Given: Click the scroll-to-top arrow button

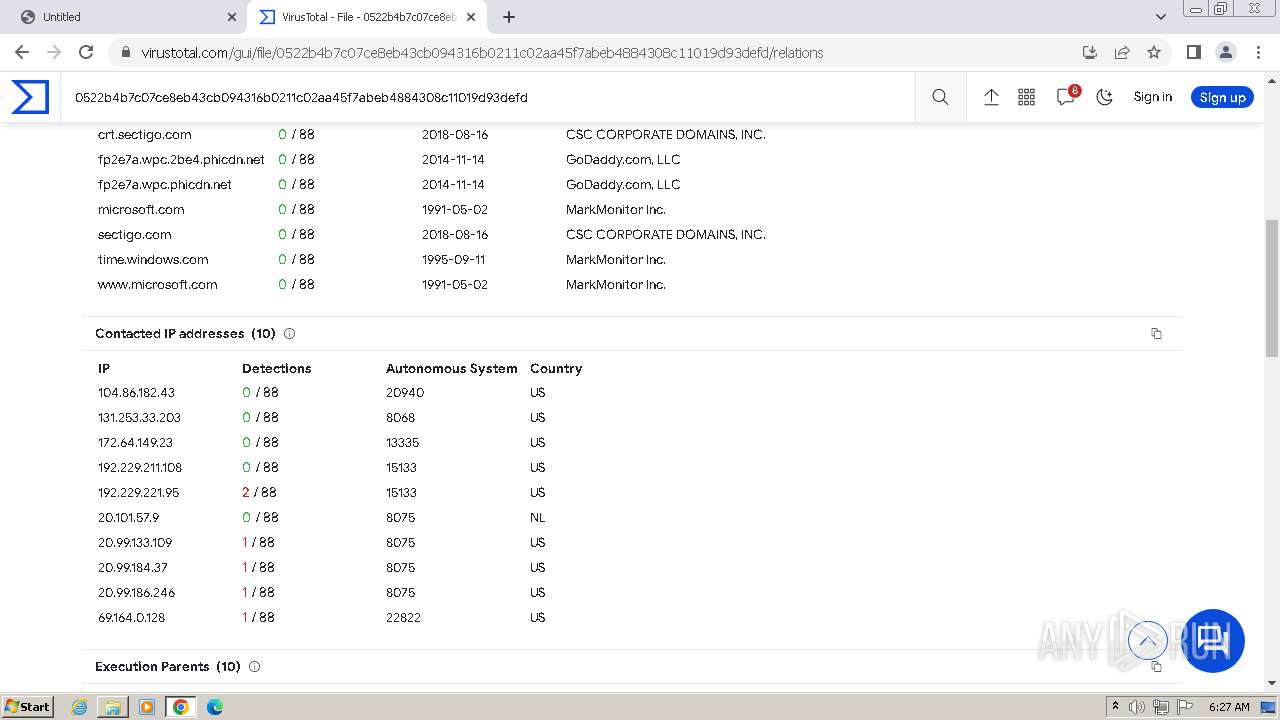Looking at the screenshot, I should click(1147, 640).
